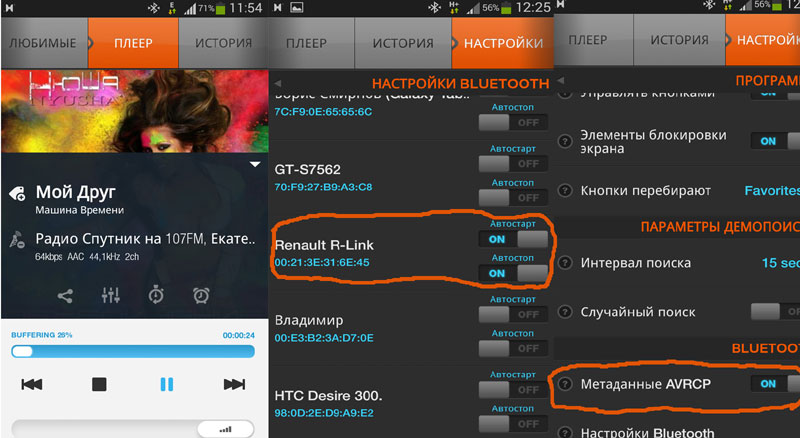Open the equalizer sliders icon
The width and height of the screenshot is (800, 438).
point(111,295)
